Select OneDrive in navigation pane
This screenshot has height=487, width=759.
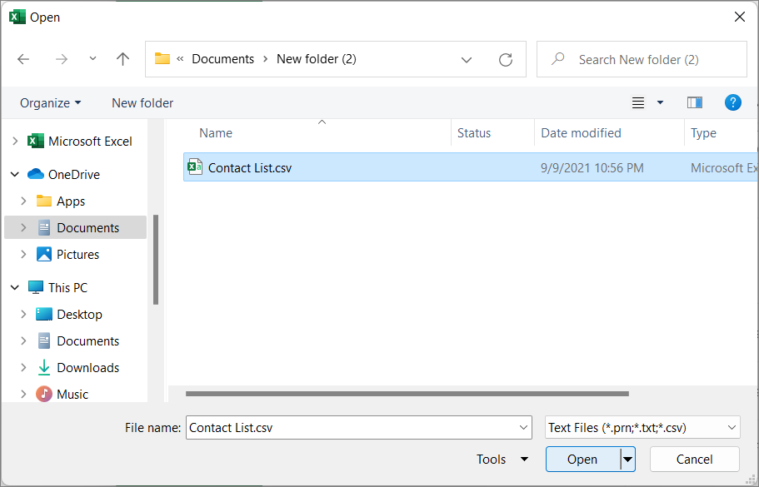point(74,174)
